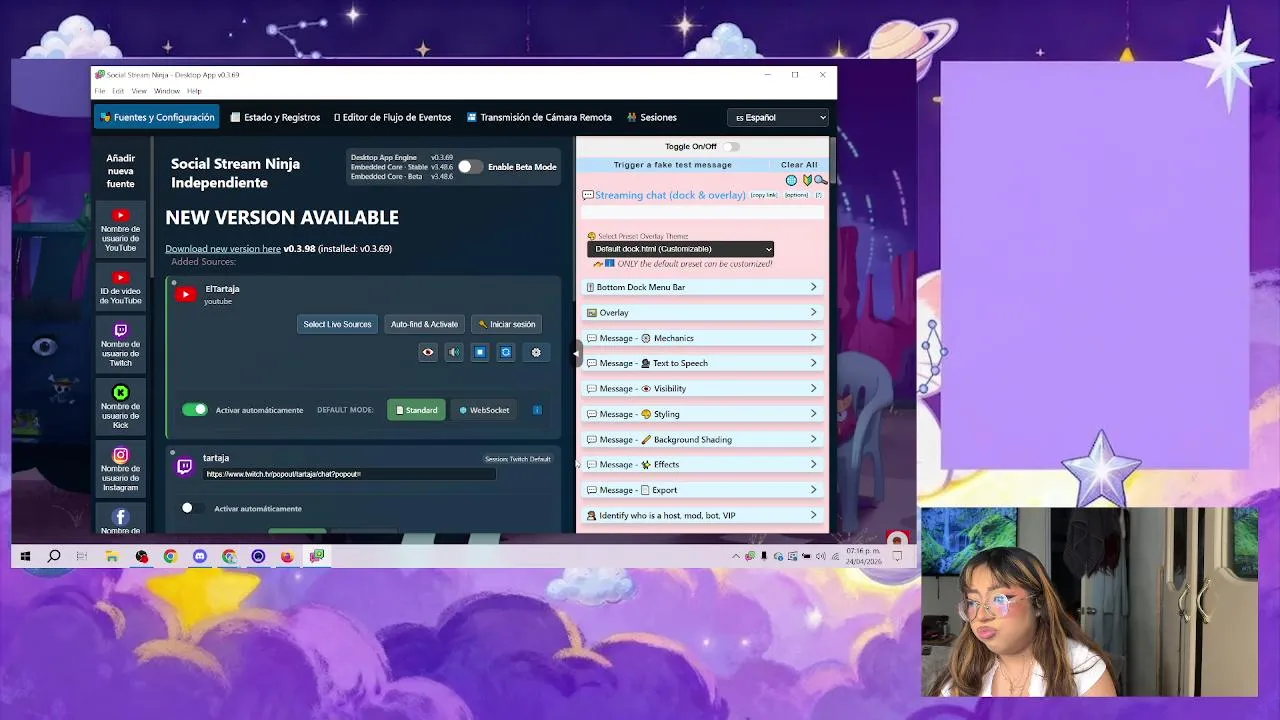Expand Message - Export section
Viewport: 1280px width, 720px height.
pos(702,490)
